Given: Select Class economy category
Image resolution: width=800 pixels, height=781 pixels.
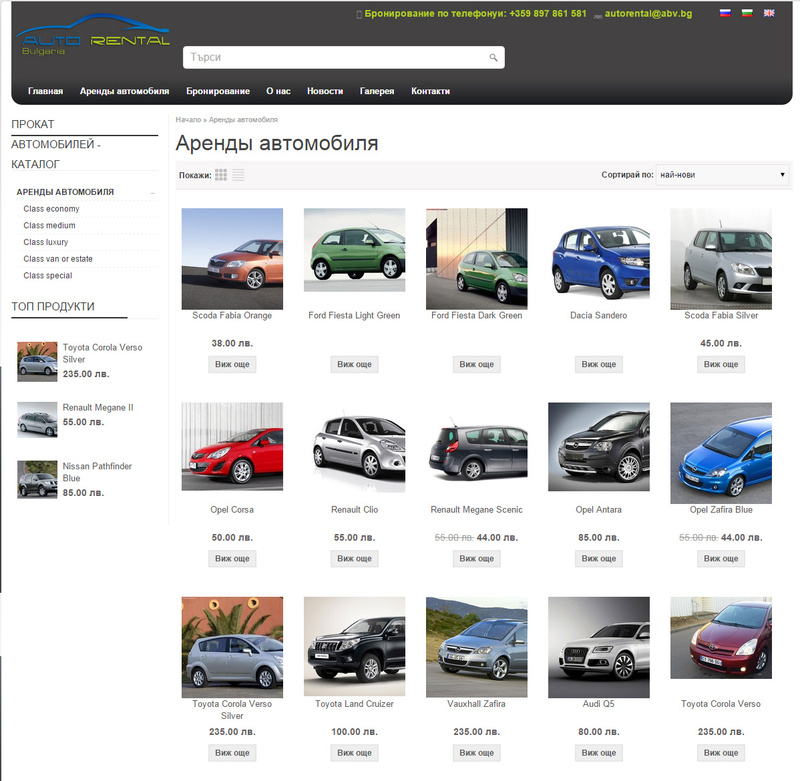Looking at the screenshot, I should point(52,209).
